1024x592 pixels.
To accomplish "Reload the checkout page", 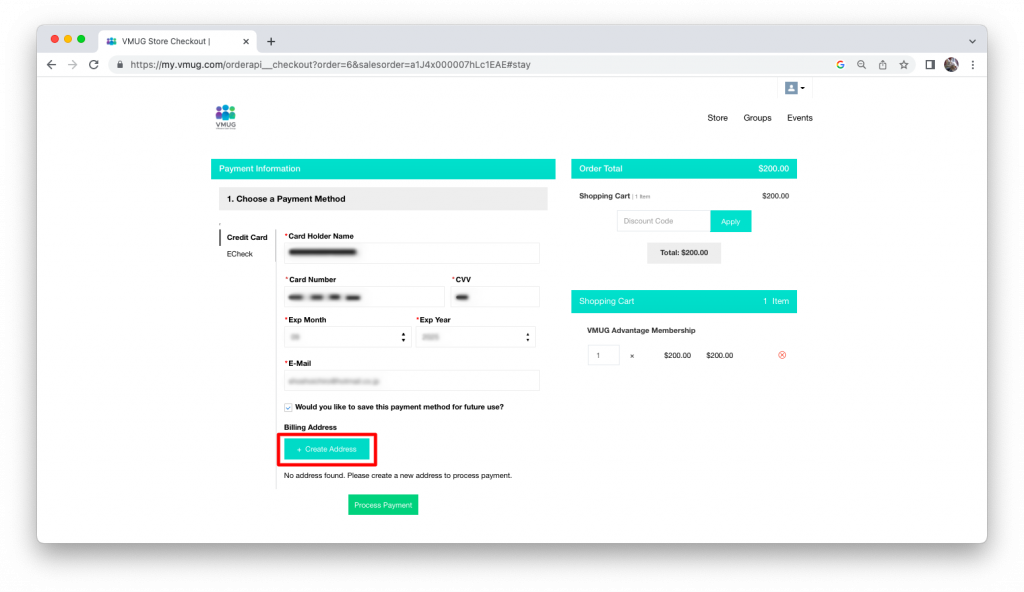I will tap(93, 63).
